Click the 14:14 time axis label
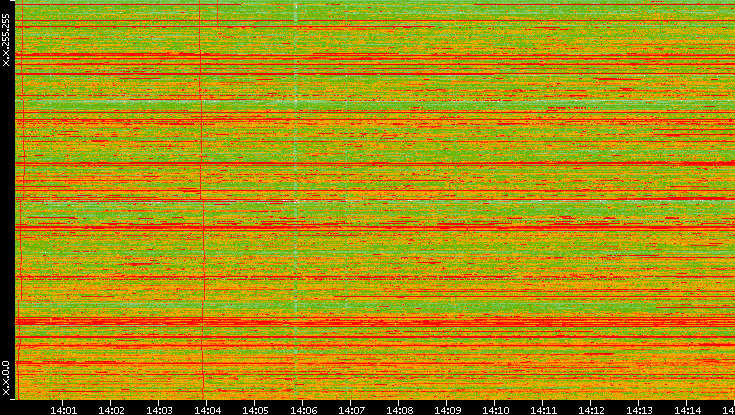 pos(687,410)
